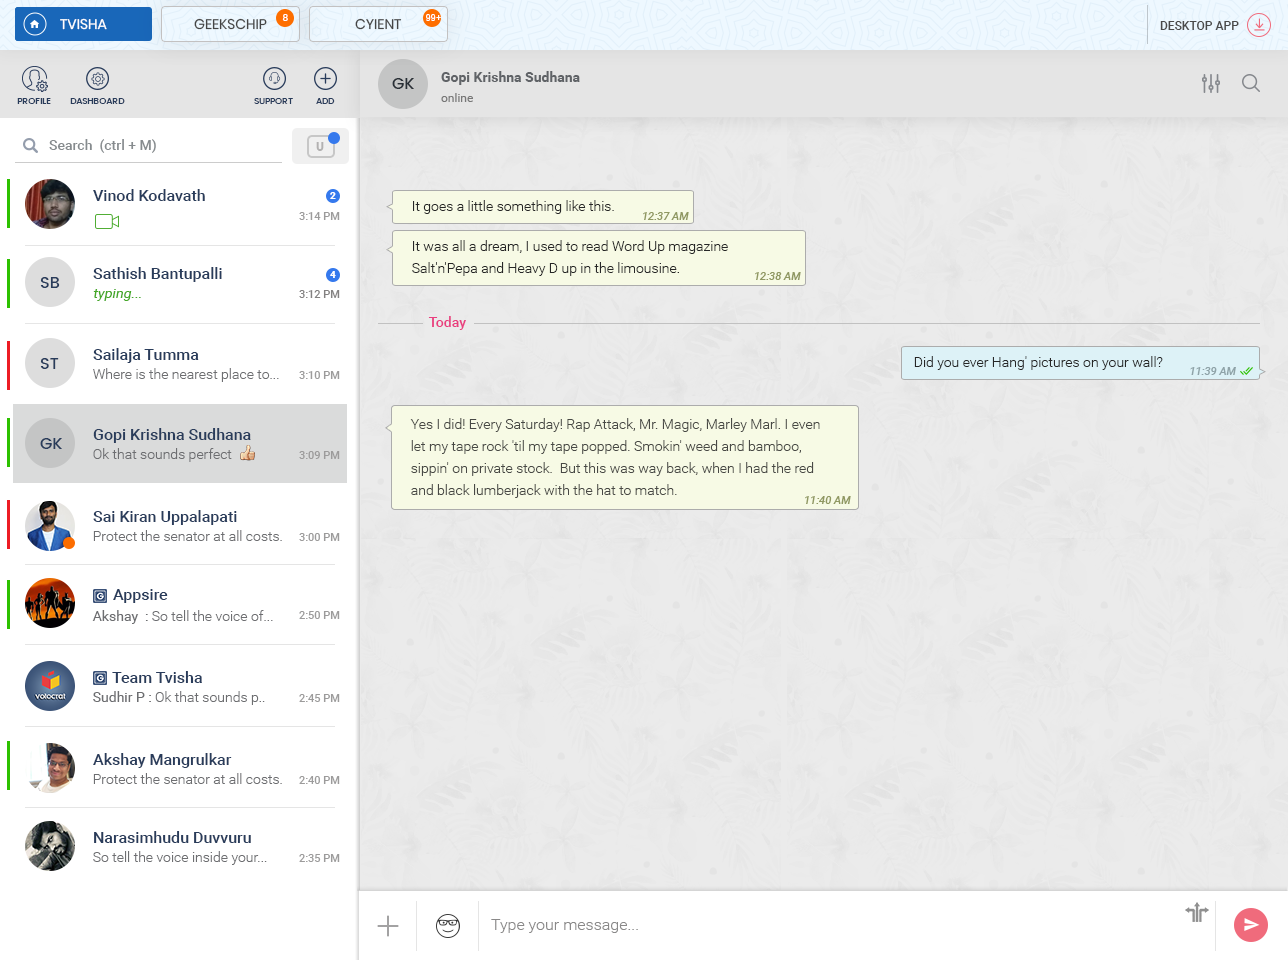Open Narasimhudu Duvvuru conversation

click(x=179, y=846)
